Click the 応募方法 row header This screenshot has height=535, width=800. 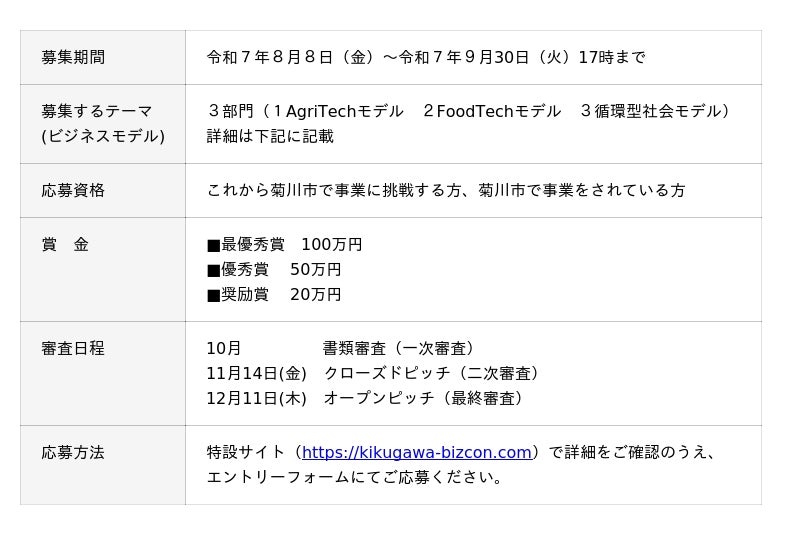(73, 453)
